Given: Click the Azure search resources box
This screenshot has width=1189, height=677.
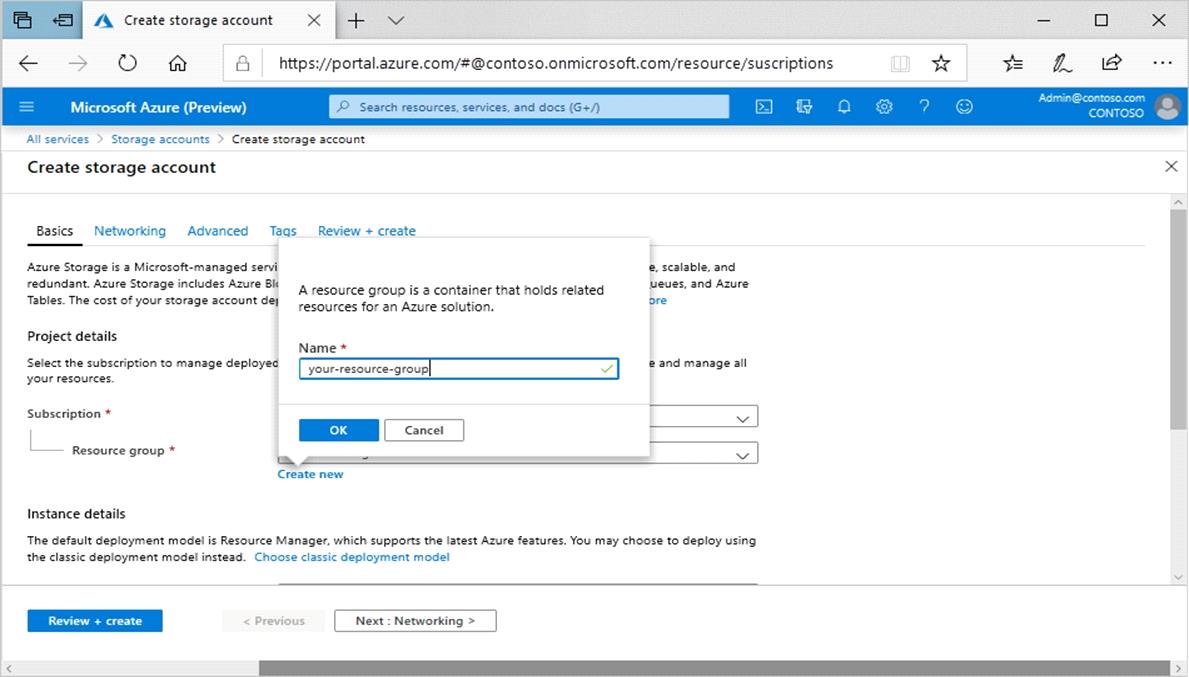Looking at the screenshot, I should click(x=529, y=107).
